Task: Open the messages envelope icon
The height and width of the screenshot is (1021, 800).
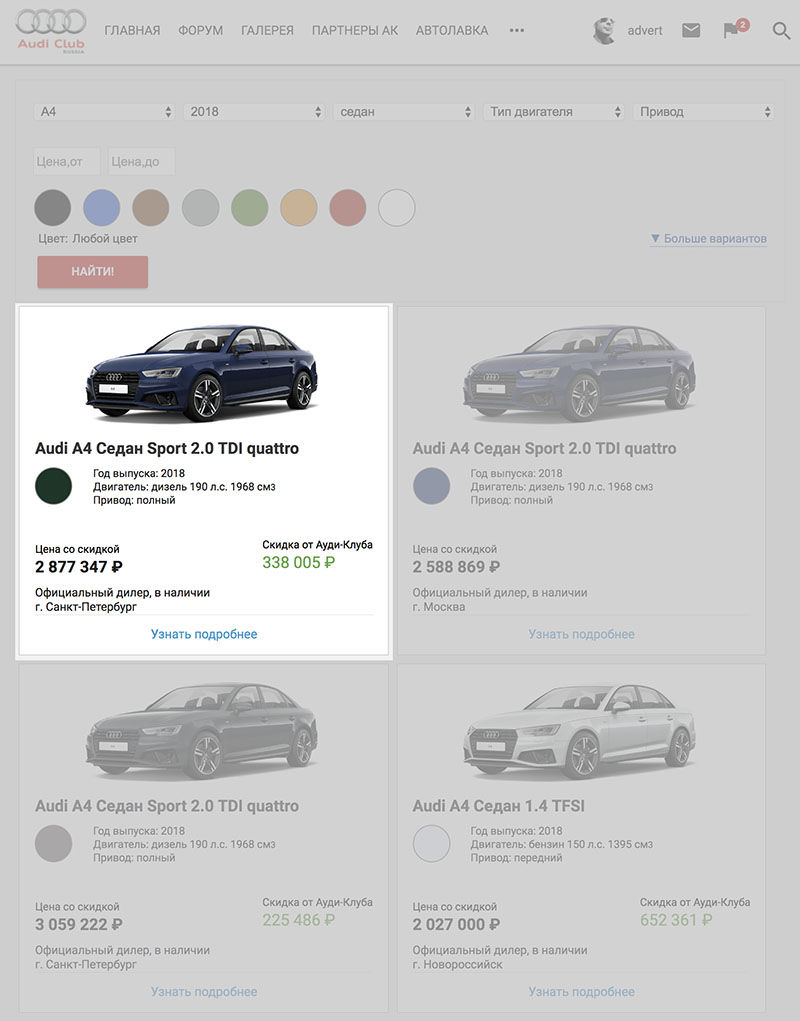Action: click(x=691, y=30)
